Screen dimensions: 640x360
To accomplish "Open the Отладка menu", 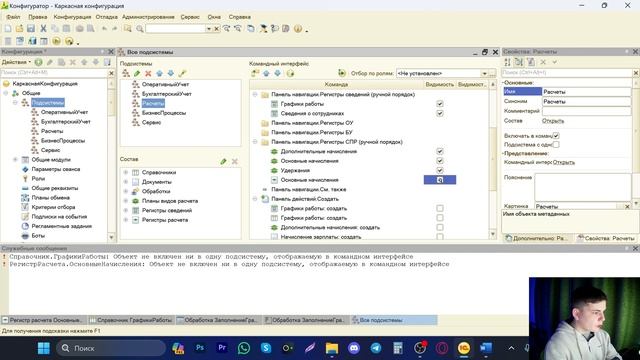I will pyautogui.click(x=107, y=17).
